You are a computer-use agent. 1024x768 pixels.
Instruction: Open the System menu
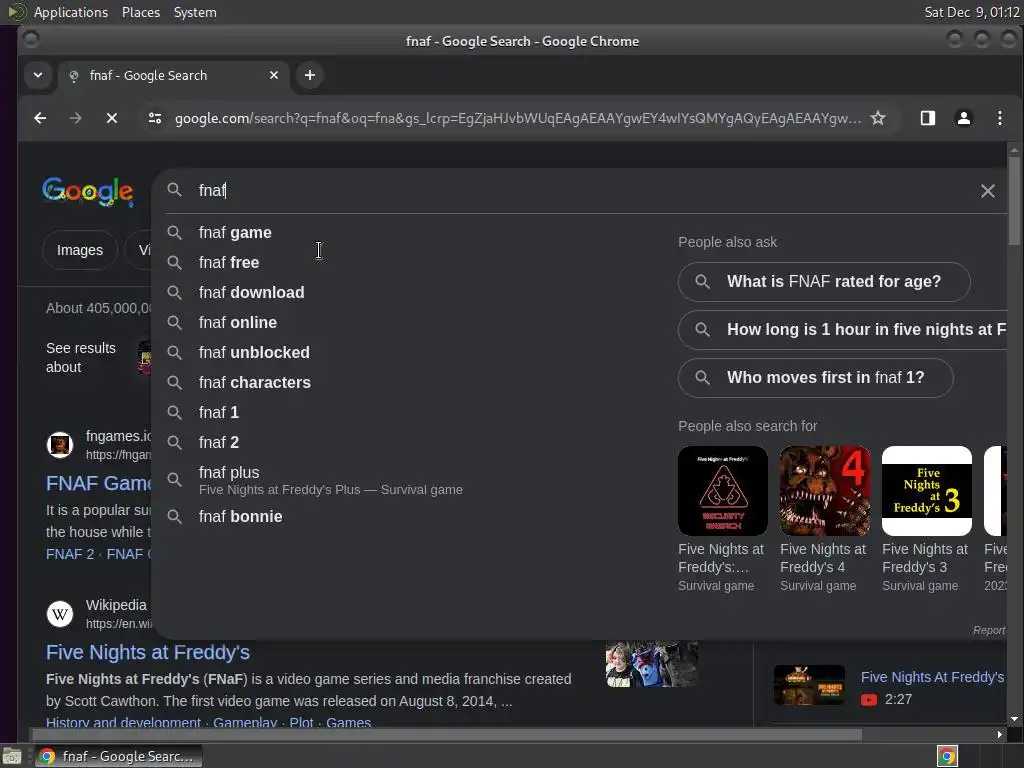(x=195, y=12)
